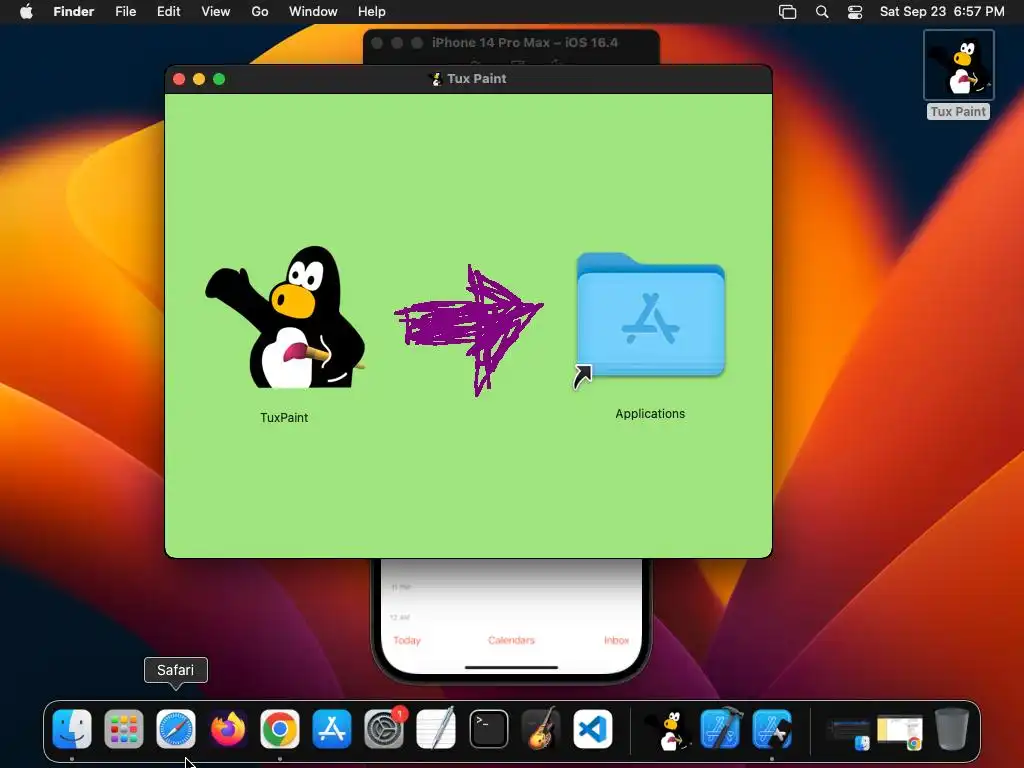The image size is (1024, 768).
Task: Restore the minimized Finder window in dock
Action: tap(848, 733)
